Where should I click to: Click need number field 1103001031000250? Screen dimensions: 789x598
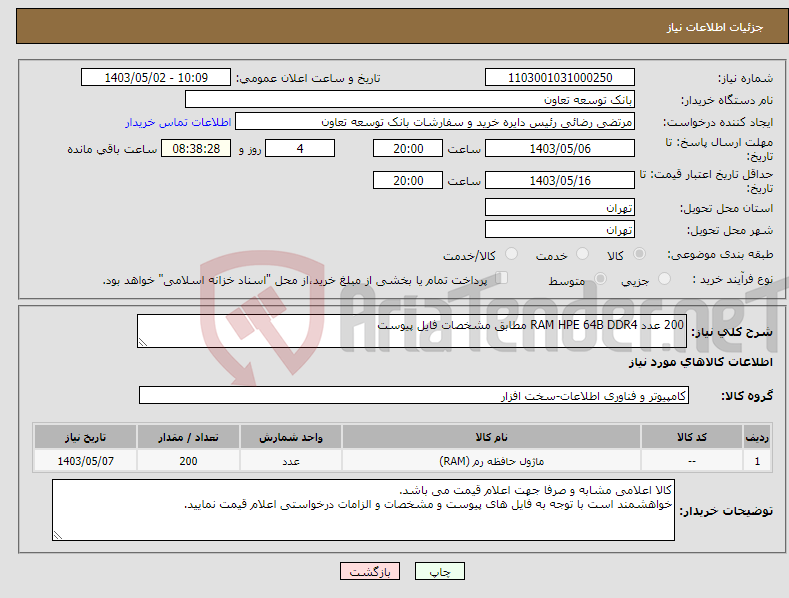(x=560, y=78)
